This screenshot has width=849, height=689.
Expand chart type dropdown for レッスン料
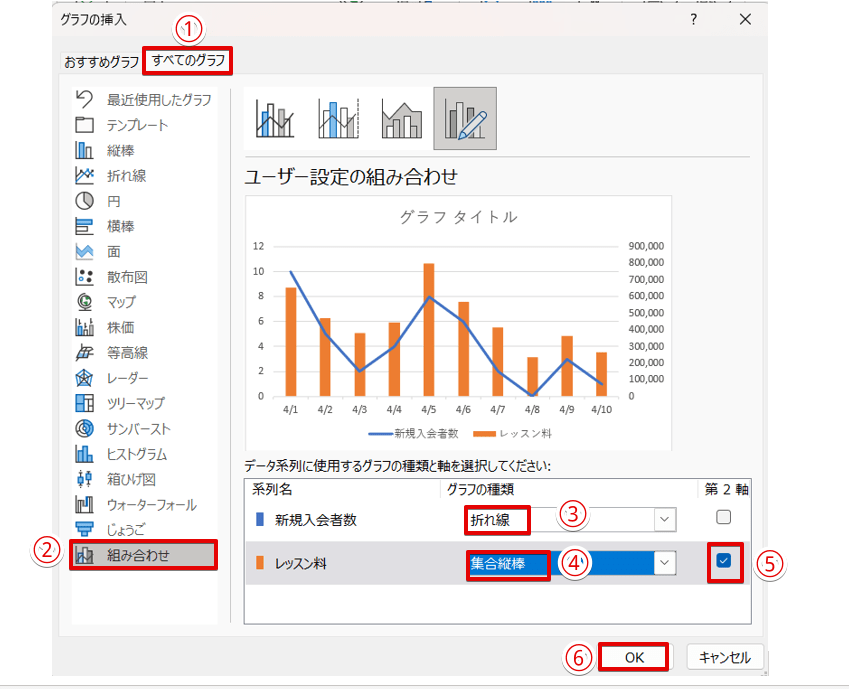pyautogui.click(x=664, y=563)
